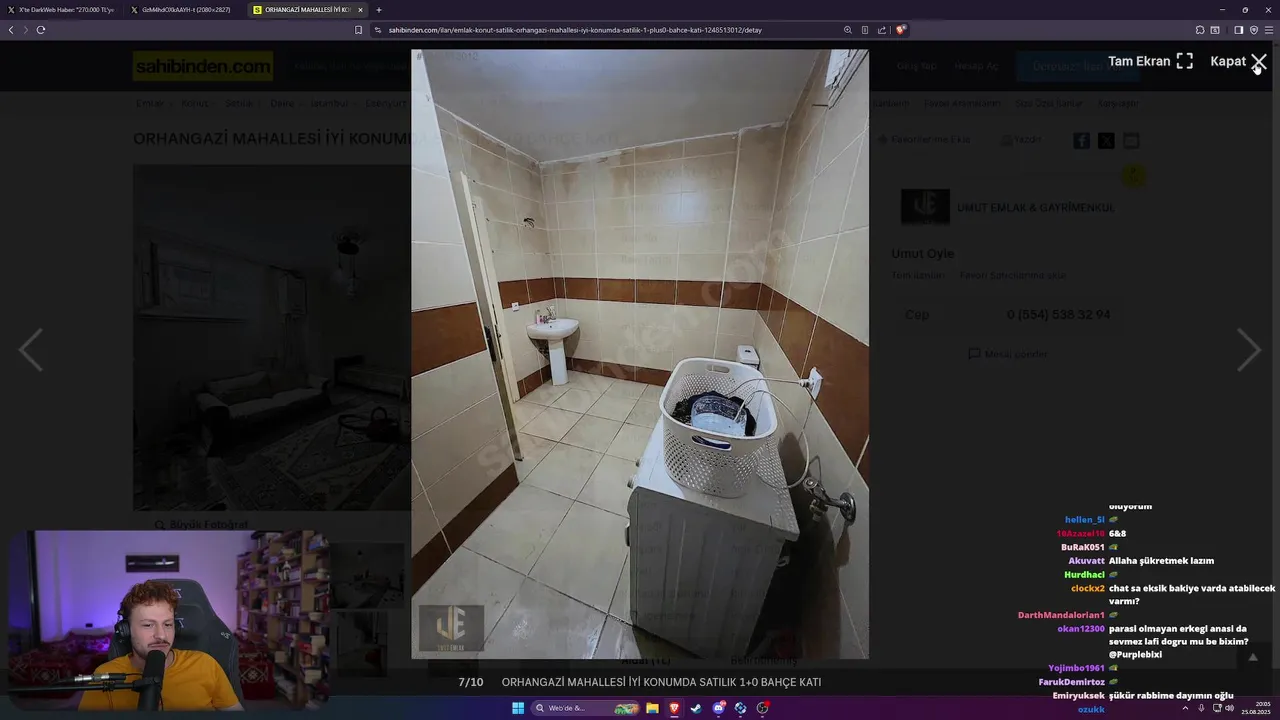Close the photo viewer with Kapat

point(1238,62)
